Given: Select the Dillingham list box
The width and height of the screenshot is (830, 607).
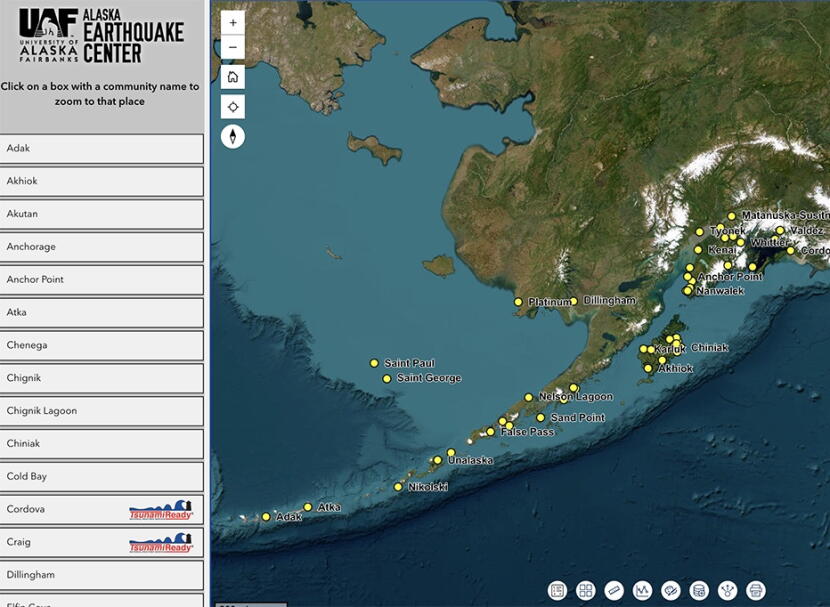Looking at the screenshot, I should tap(101, 575).
